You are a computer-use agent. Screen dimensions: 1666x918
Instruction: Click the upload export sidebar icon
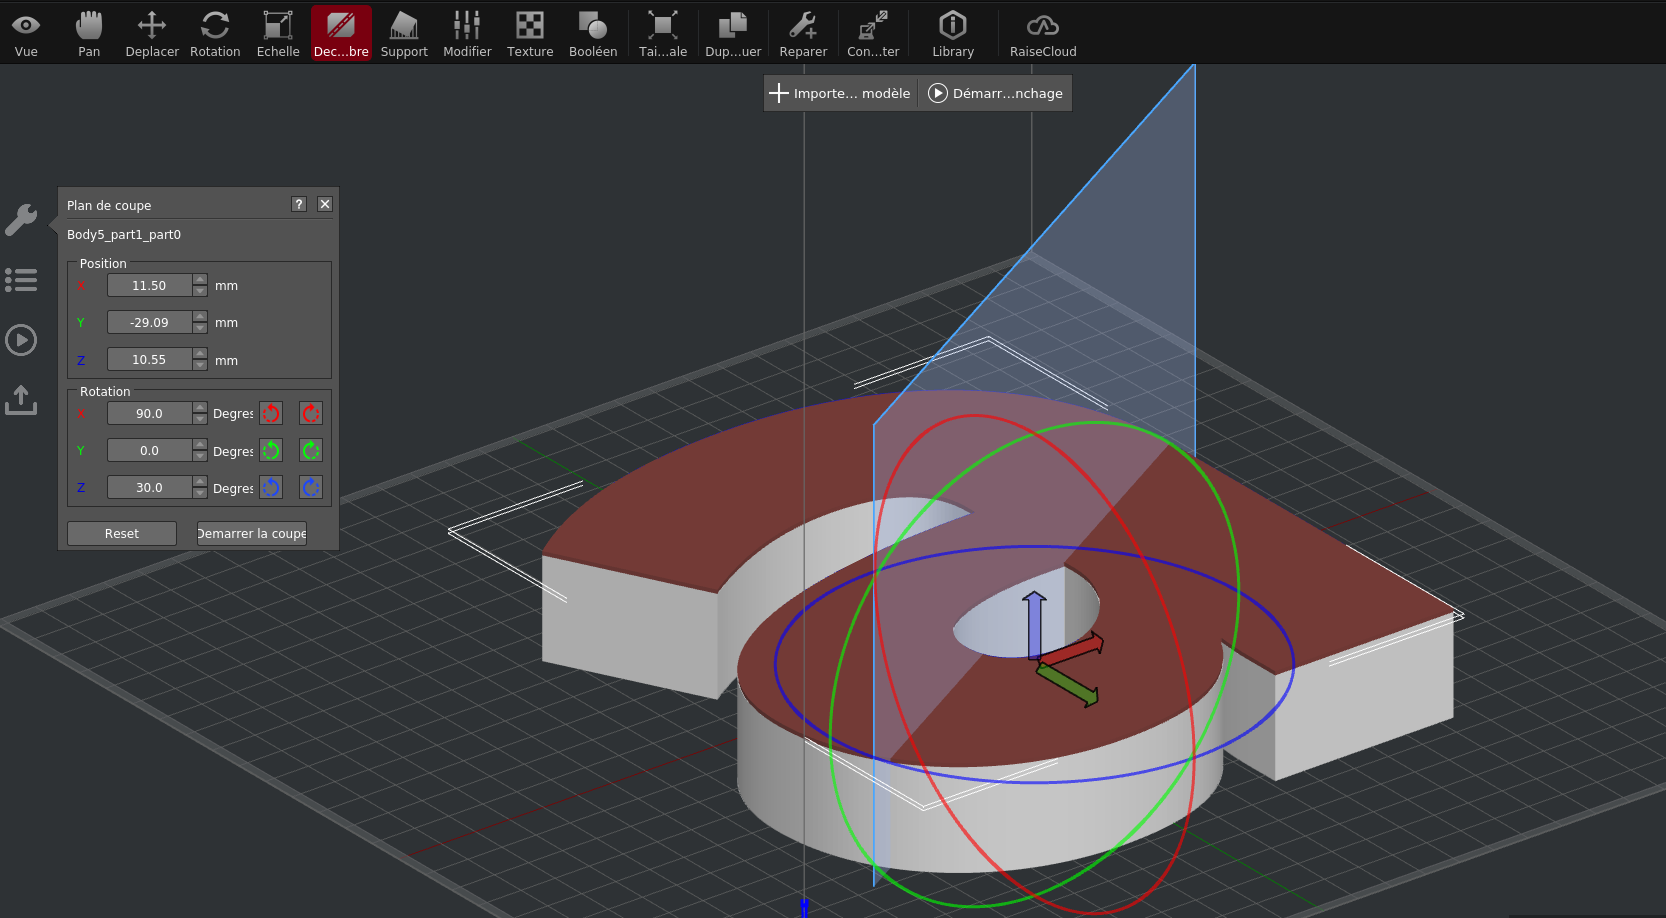[x=21, y=400]
